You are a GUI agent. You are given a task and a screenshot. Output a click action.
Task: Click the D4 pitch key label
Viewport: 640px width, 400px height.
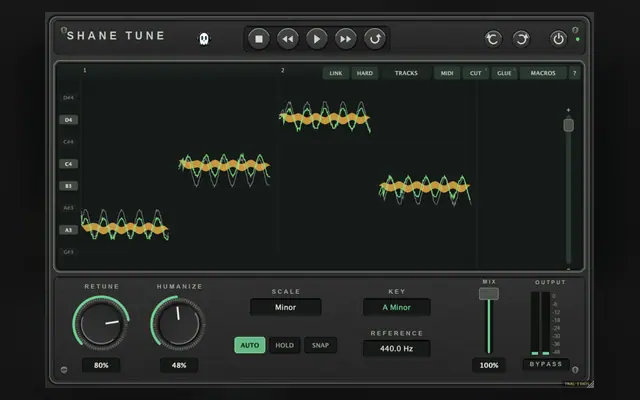pos(69,120)
